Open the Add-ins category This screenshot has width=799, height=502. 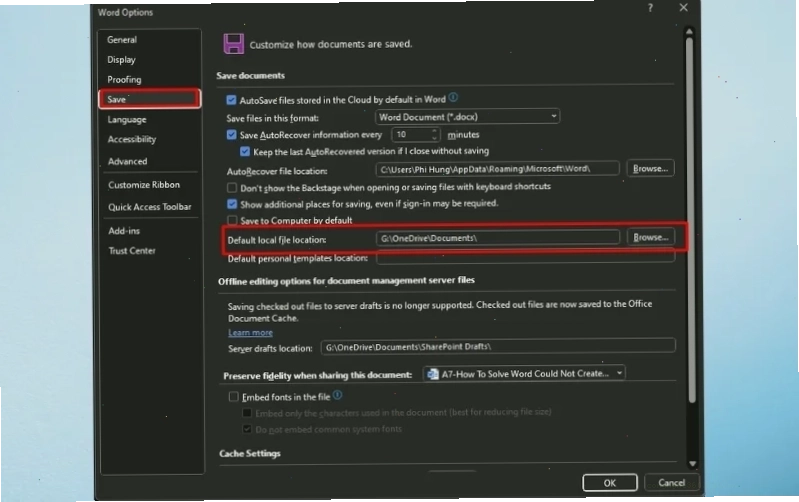[124, 231]
